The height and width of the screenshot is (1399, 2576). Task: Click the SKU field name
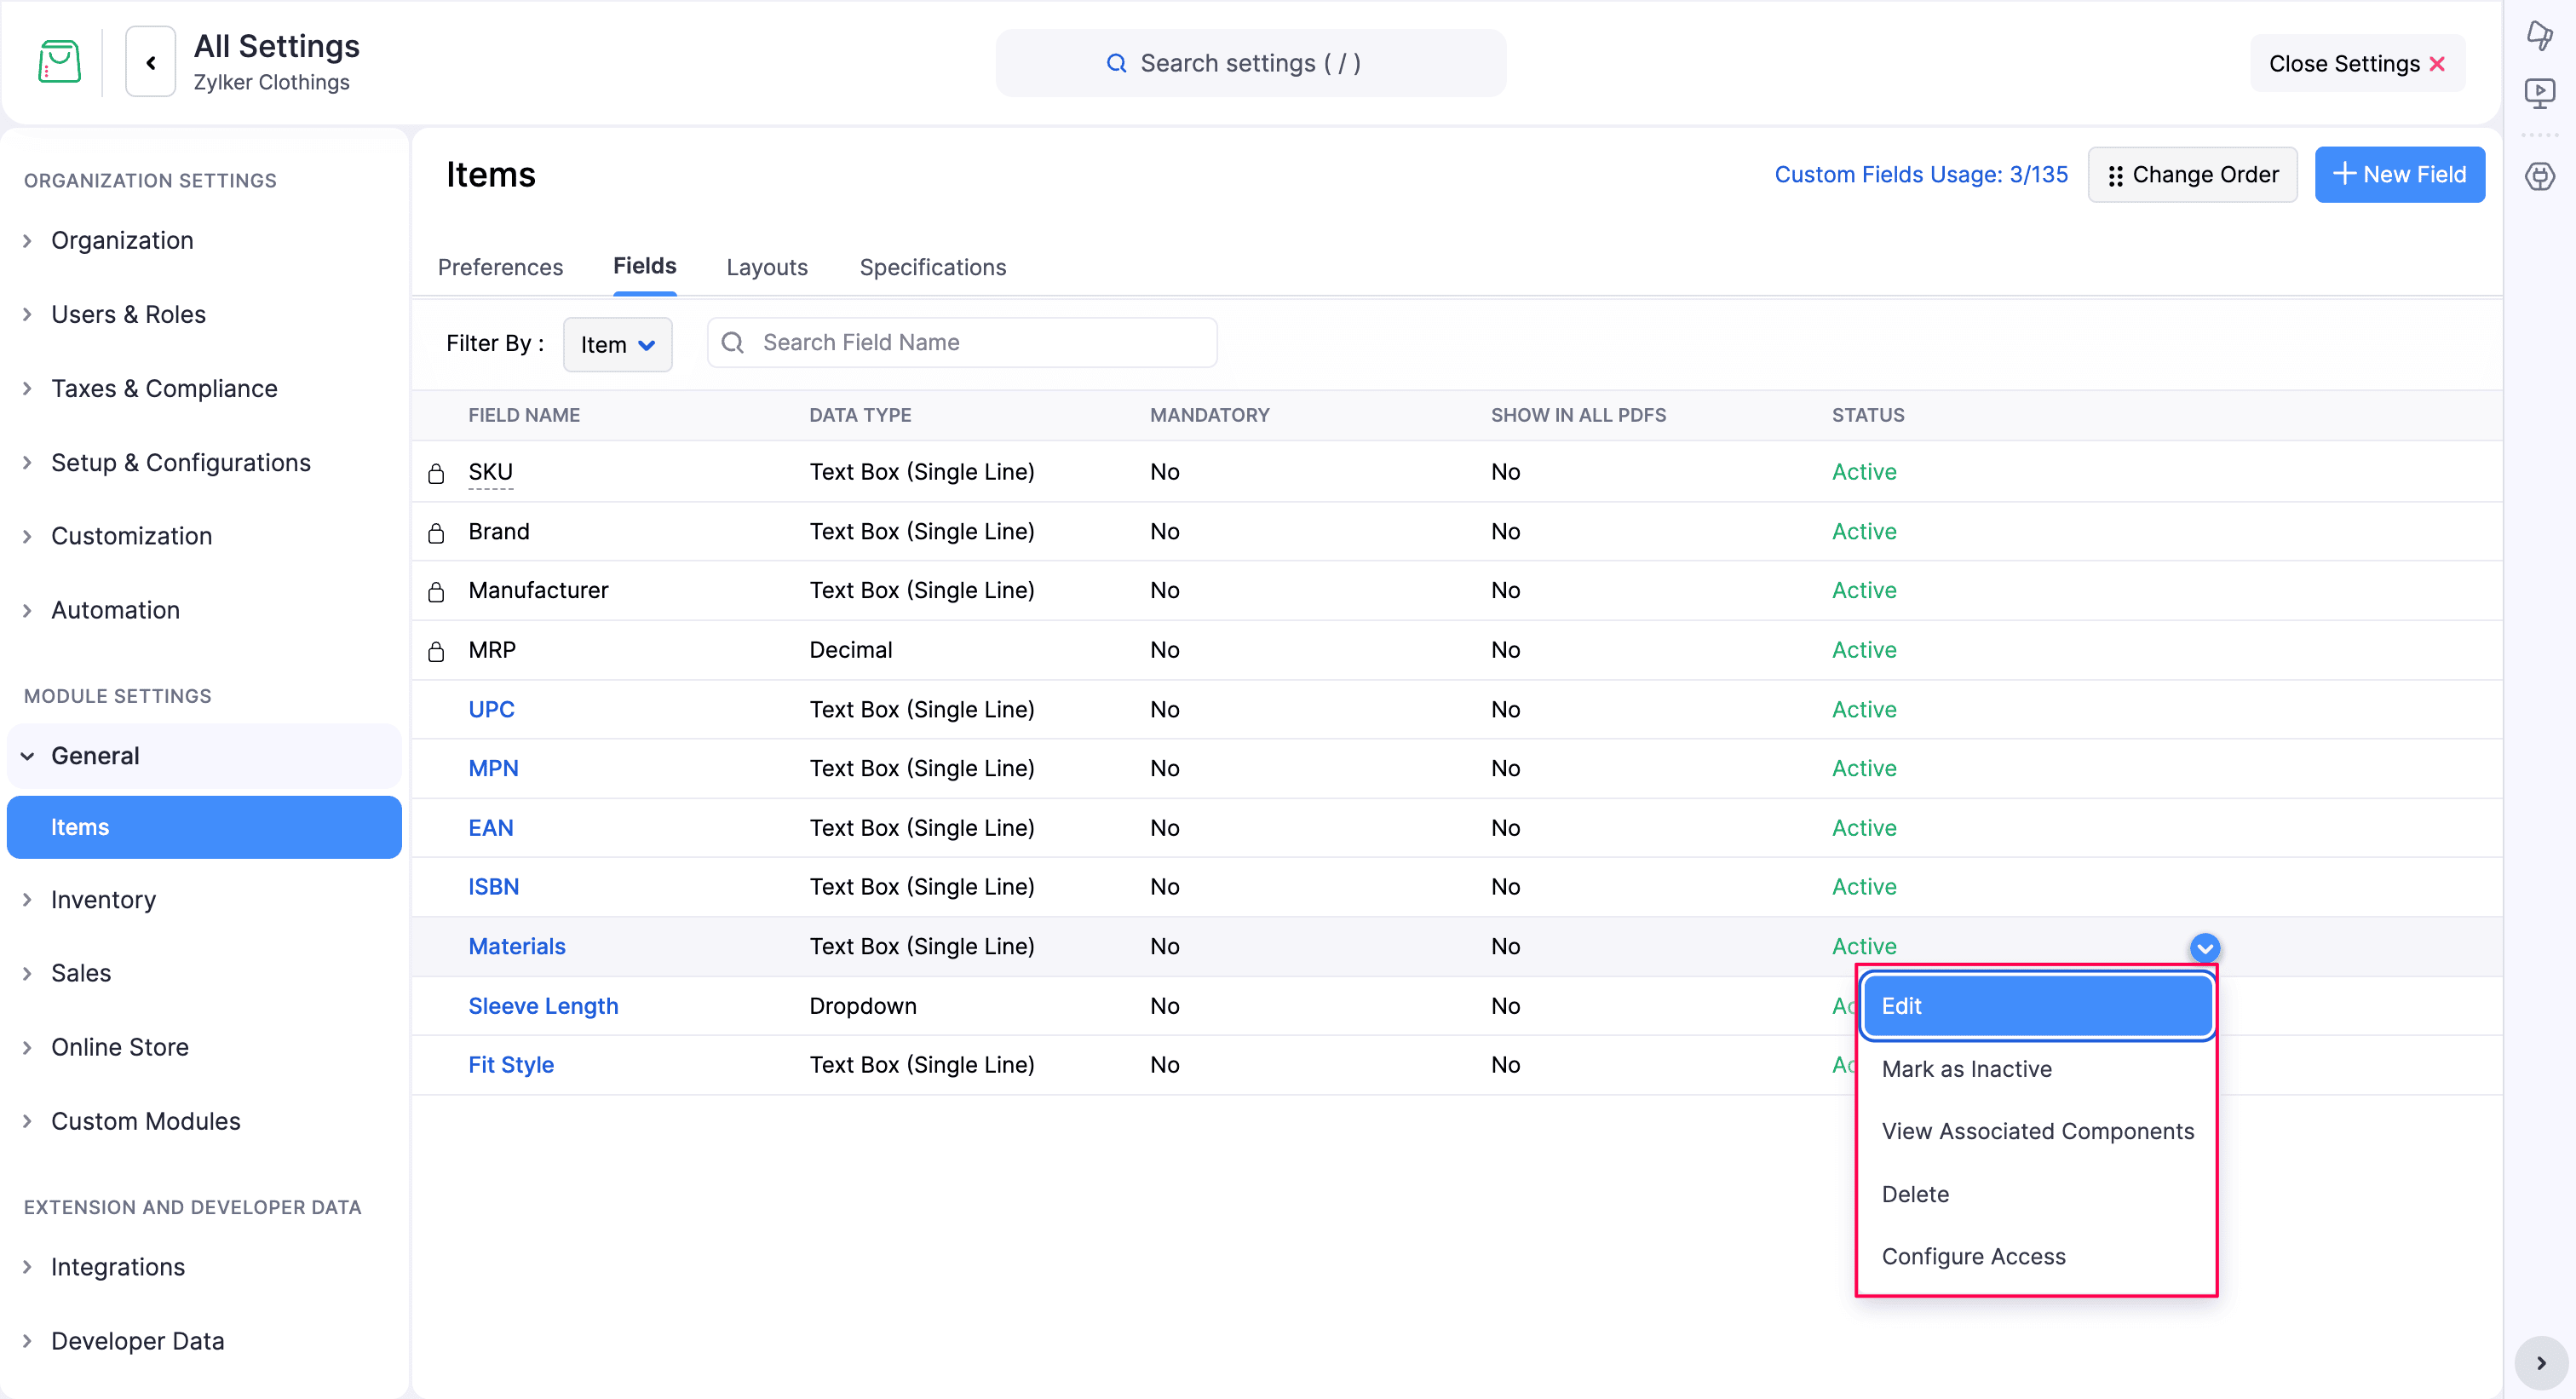(490, 472)
